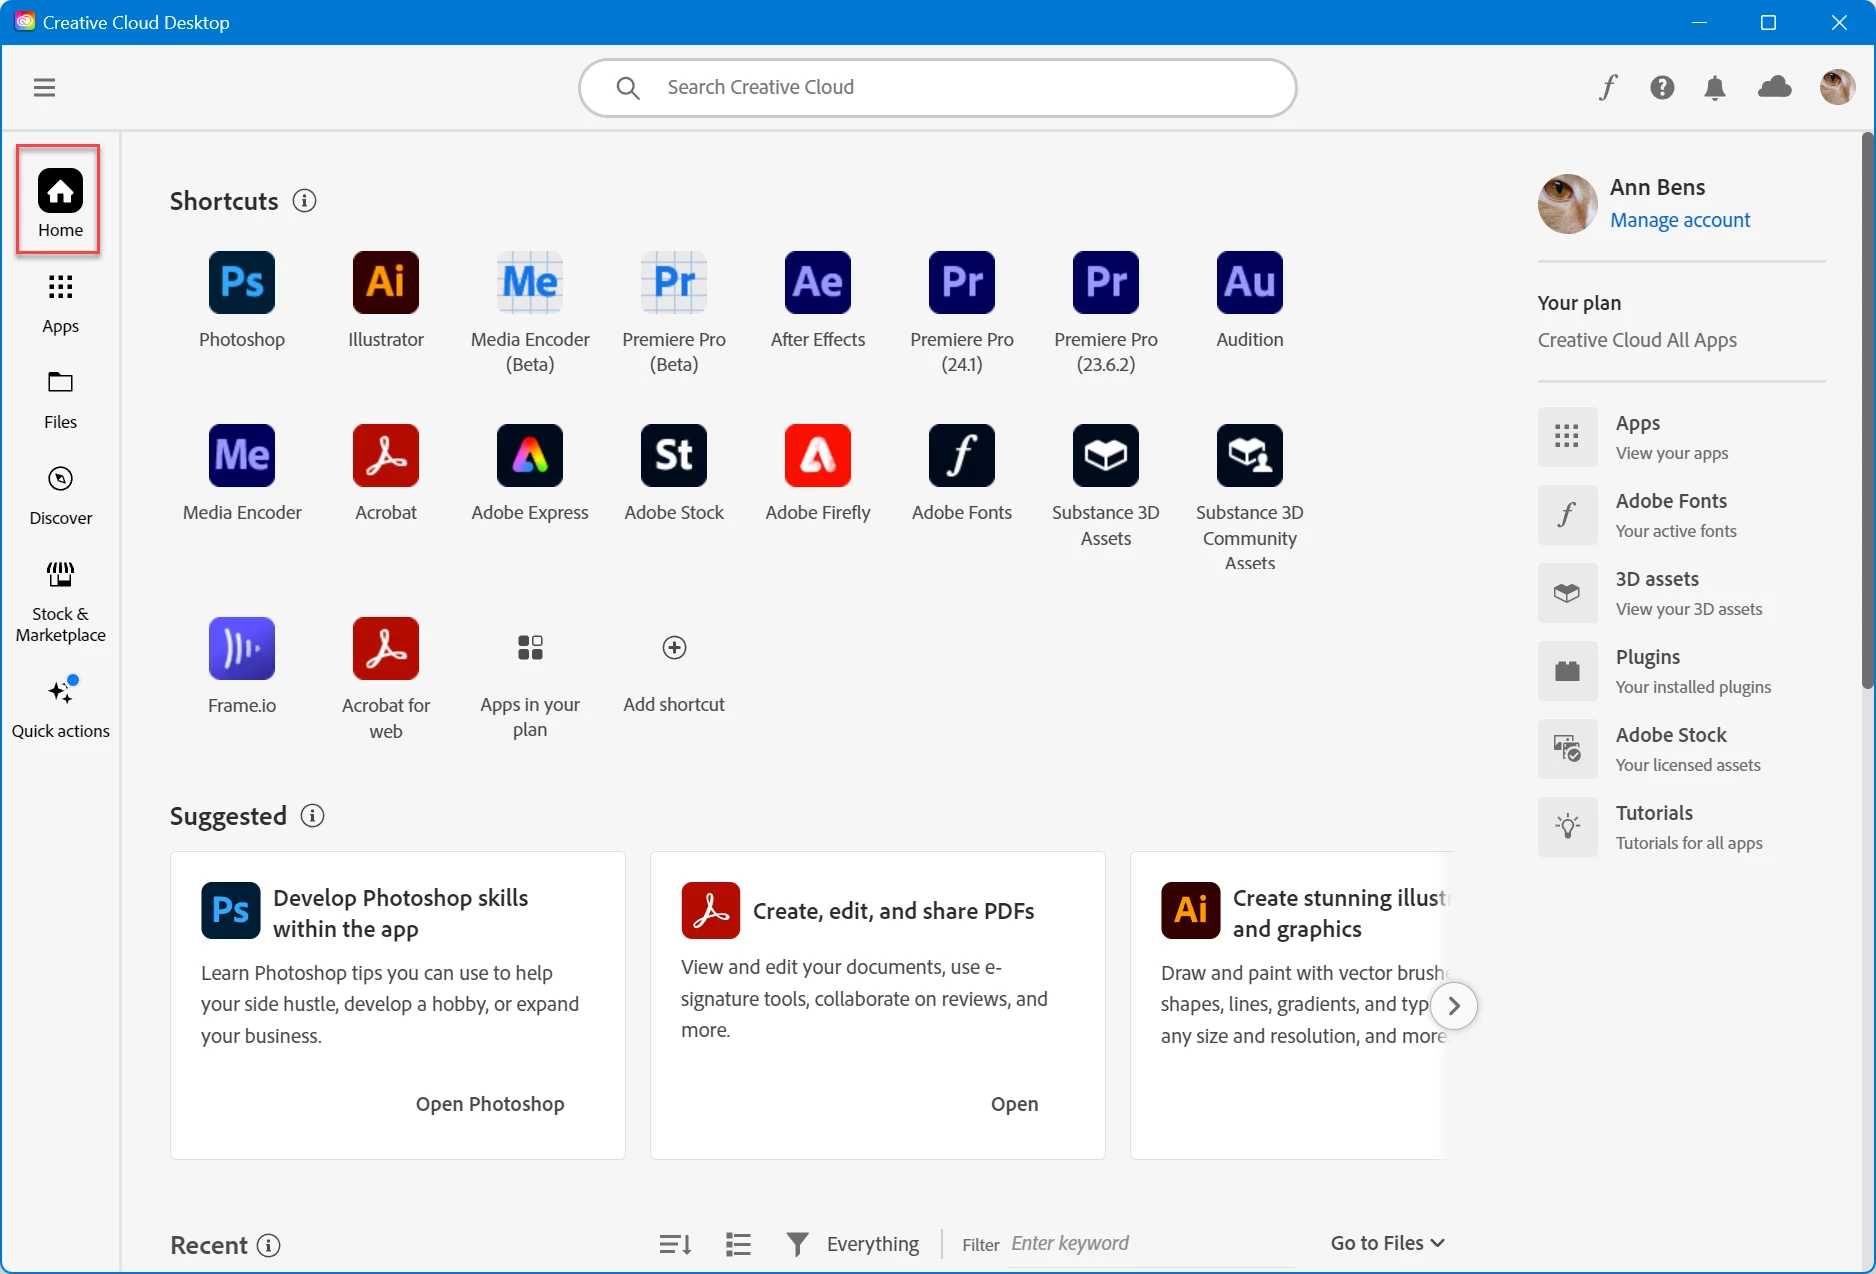This screenshot has width=1876, height=1274.
Task: Open Apps in your plan shortcut
Action: pos(530,648)
